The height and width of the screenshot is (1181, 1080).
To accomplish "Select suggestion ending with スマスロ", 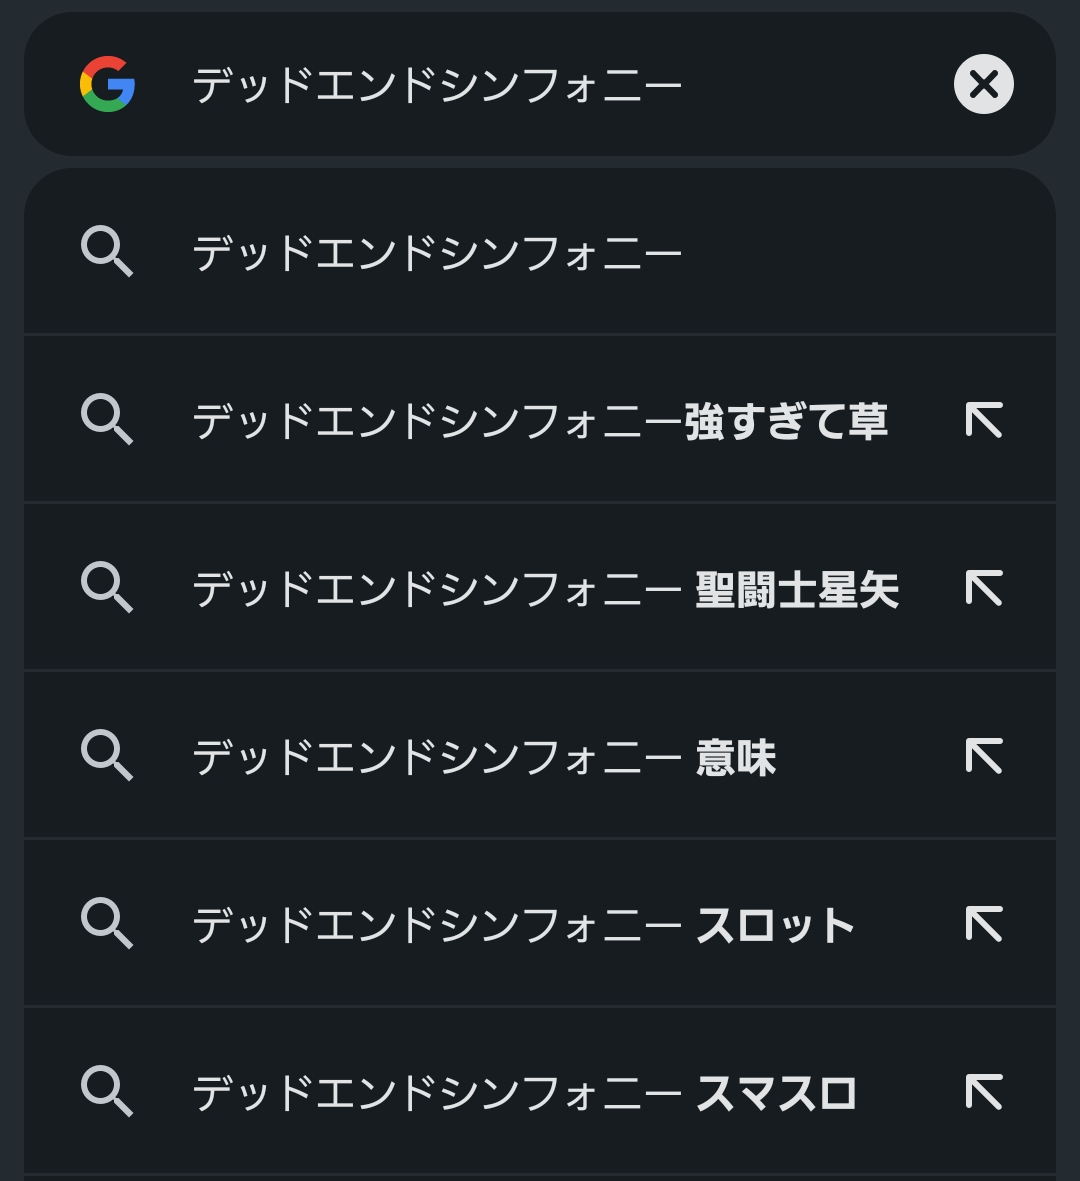I will click(524, 1092).
